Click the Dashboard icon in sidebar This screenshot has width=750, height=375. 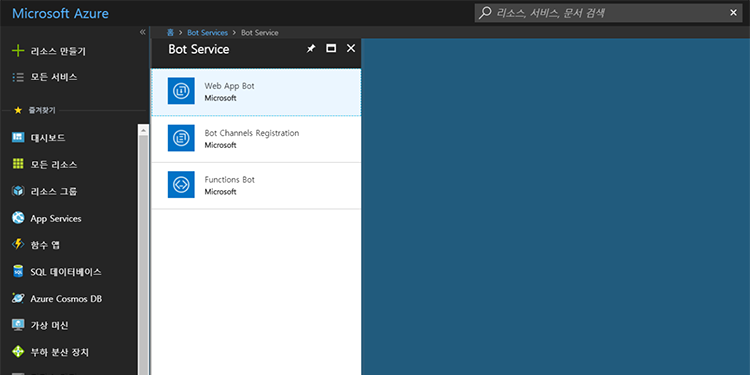click(18, 138)
